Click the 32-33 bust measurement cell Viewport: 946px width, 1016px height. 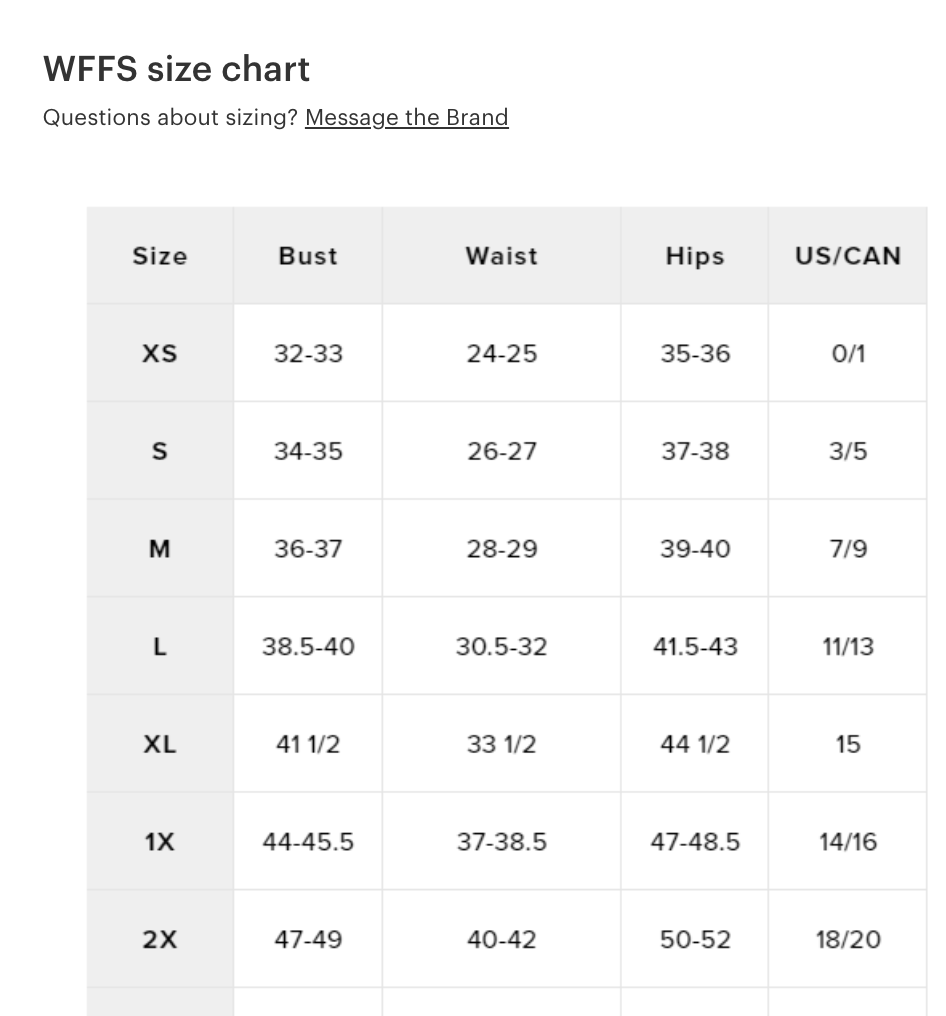point(308,353)
